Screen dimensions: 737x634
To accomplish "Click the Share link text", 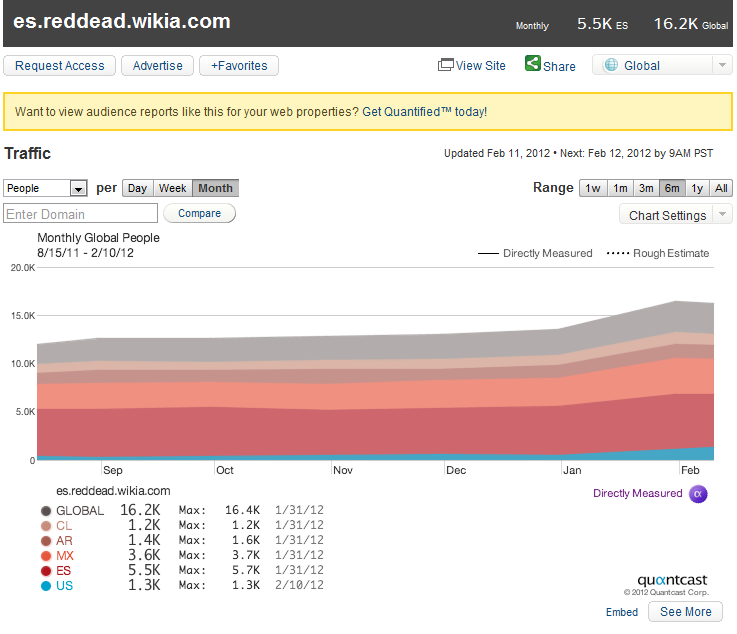I will [x=559, y=66].
